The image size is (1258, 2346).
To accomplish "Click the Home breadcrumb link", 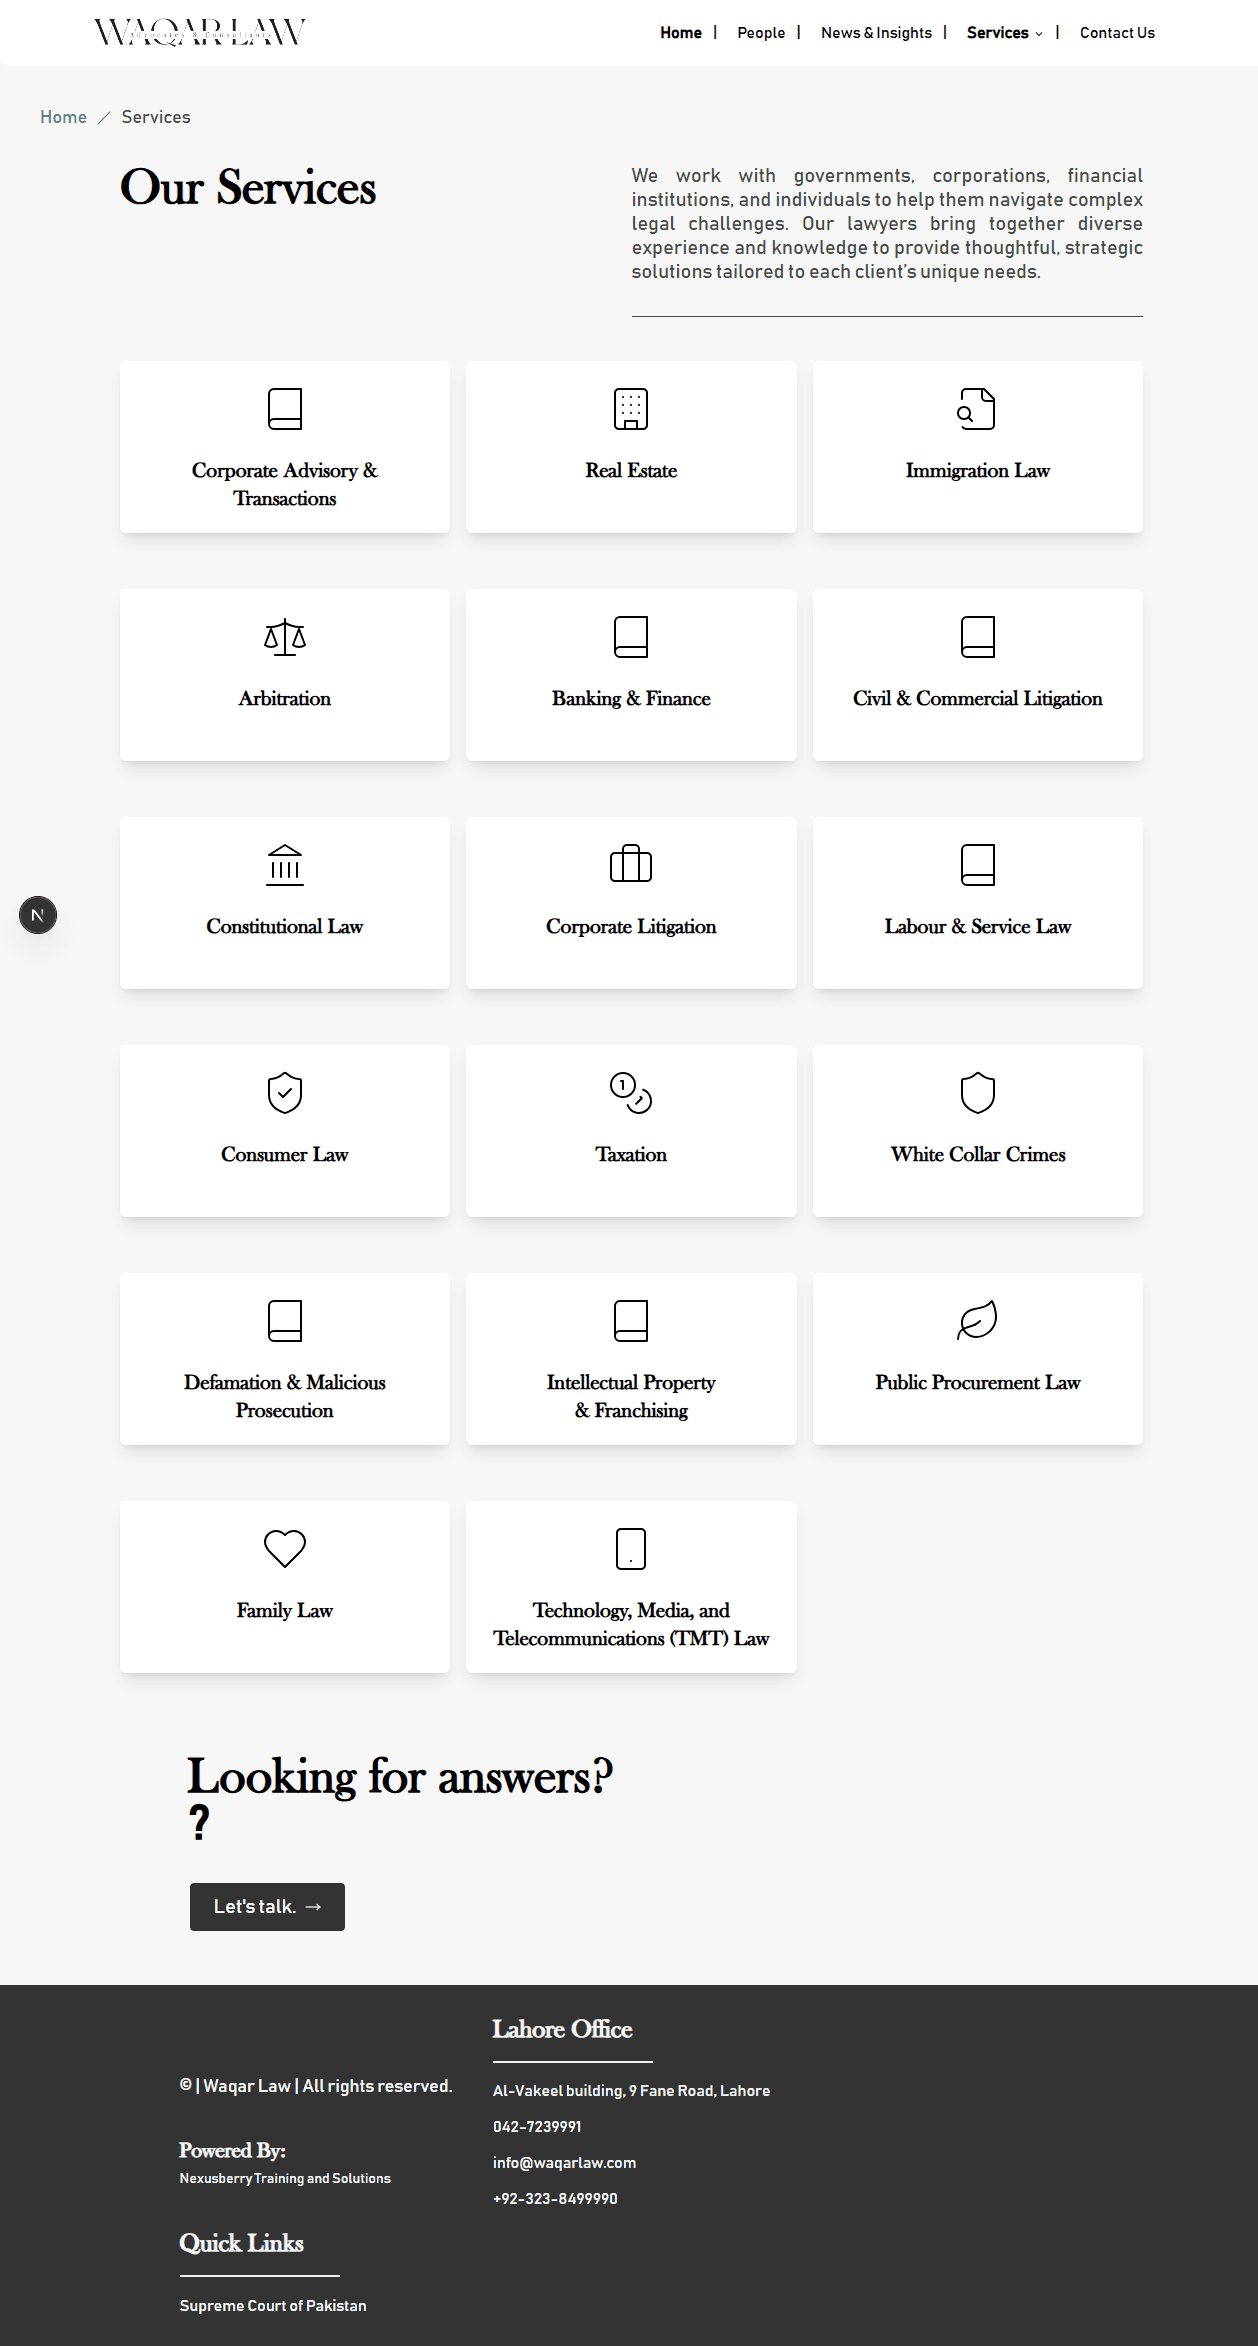I will coord(63,117).
